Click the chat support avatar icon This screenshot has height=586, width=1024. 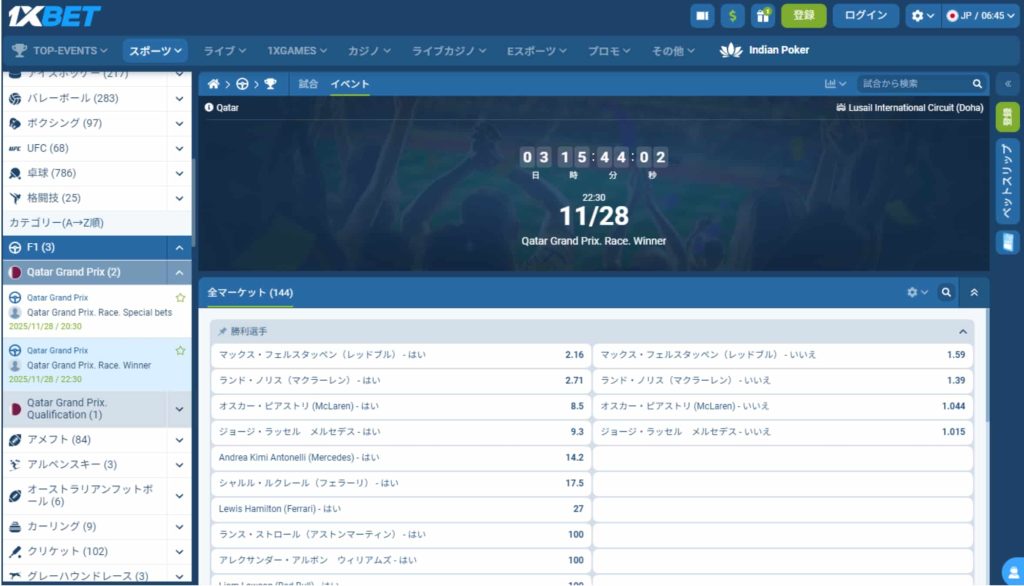click(1012, 570)
